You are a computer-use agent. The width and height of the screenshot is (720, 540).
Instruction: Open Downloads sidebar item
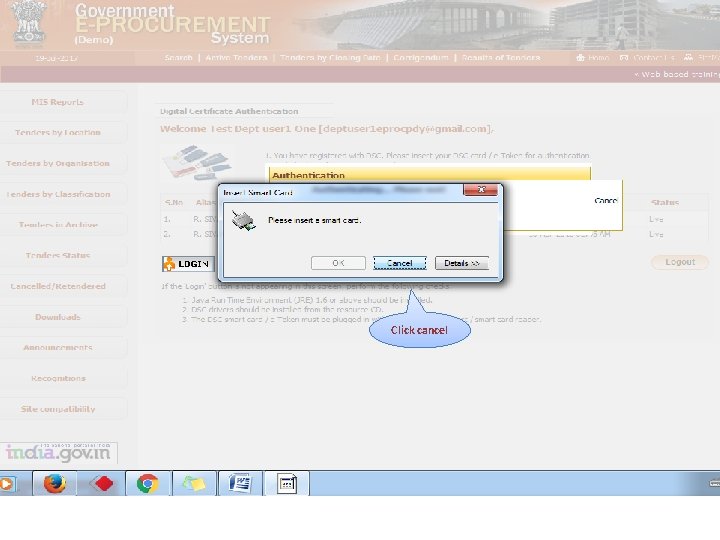pyautogui.click(x=58, y=317)
